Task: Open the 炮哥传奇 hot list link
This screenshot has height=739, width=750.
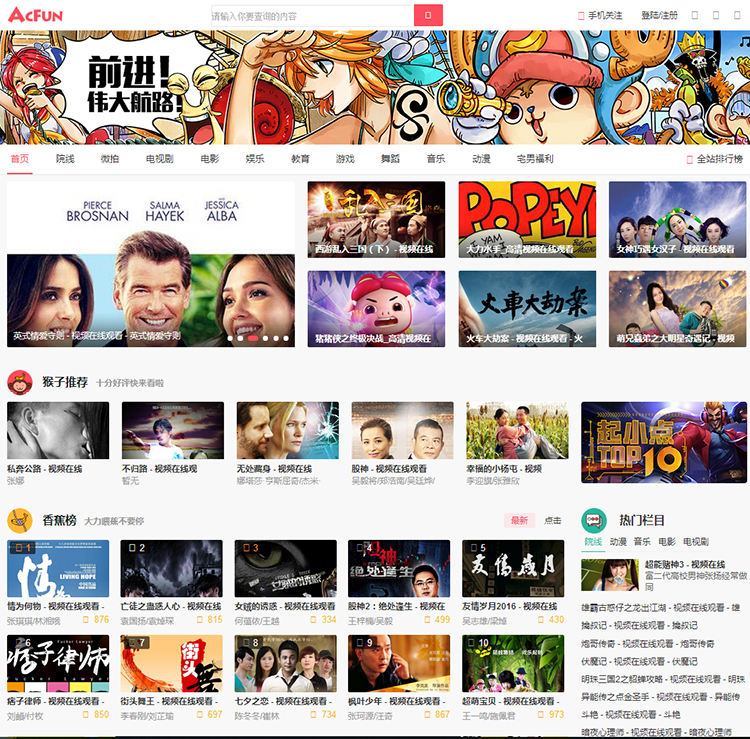Action: click(x=648, y=644)
